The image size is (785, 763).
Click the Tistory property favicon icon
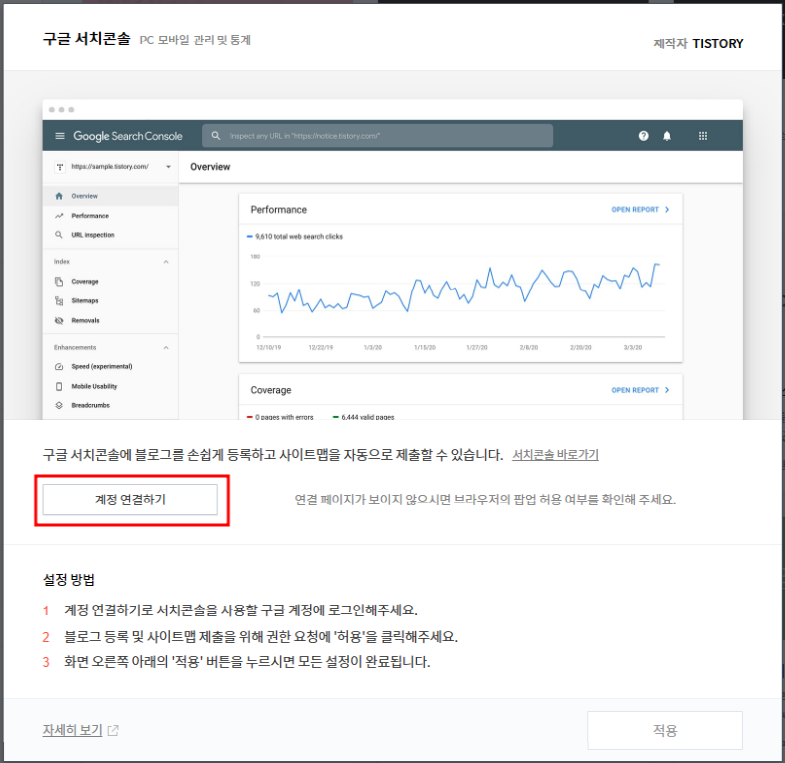point(60,167)
